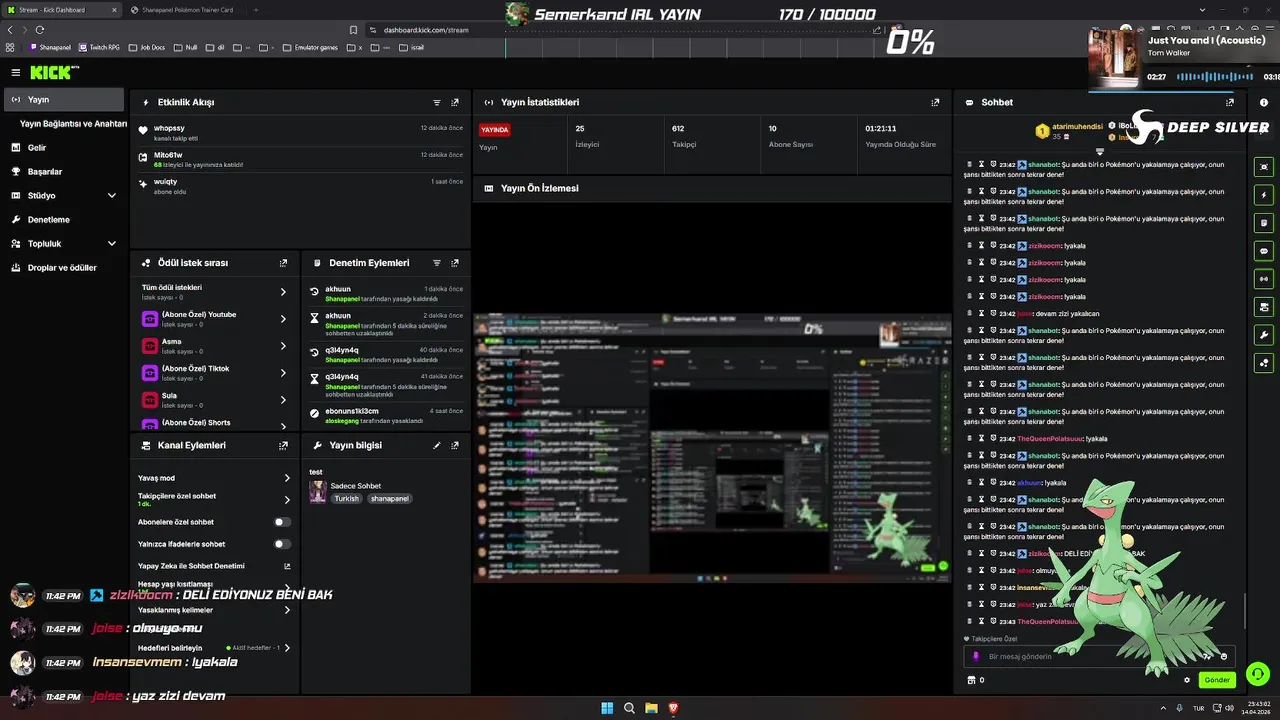Screen dimensions: 1280x720
Task: Open the Shanapanel bookmark
Action: coord(51,47)
